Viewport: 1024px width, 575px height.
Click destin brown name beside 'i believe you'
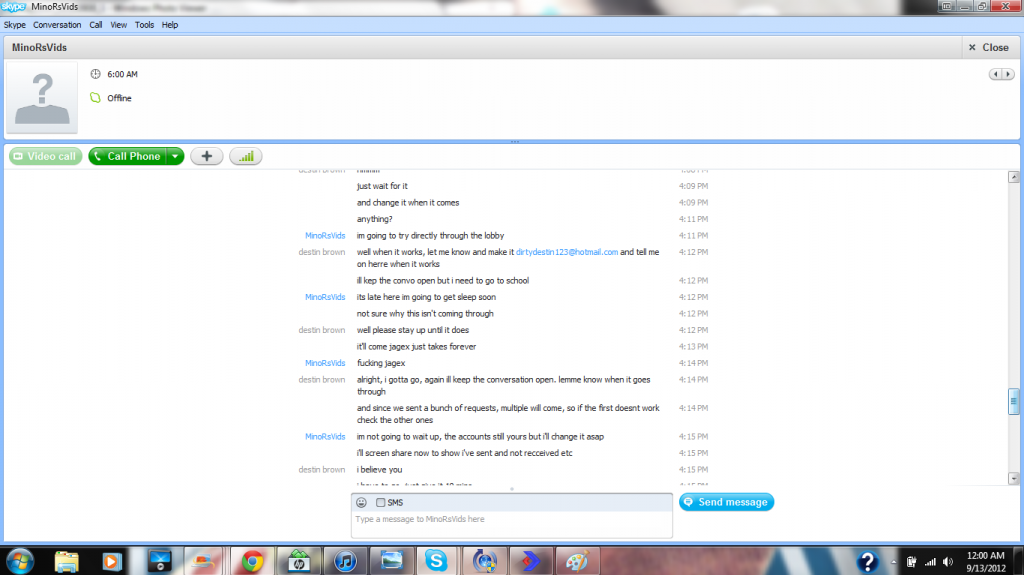pos(321,470)
